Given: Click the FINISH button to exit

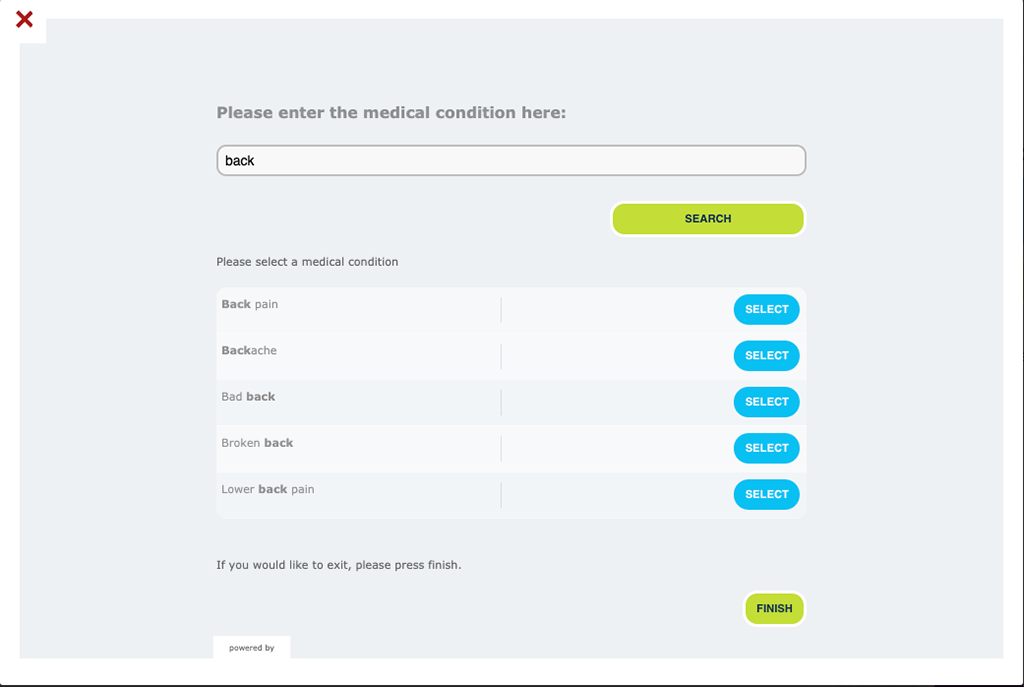Looking at the screenshot, I should click(774, 609).
